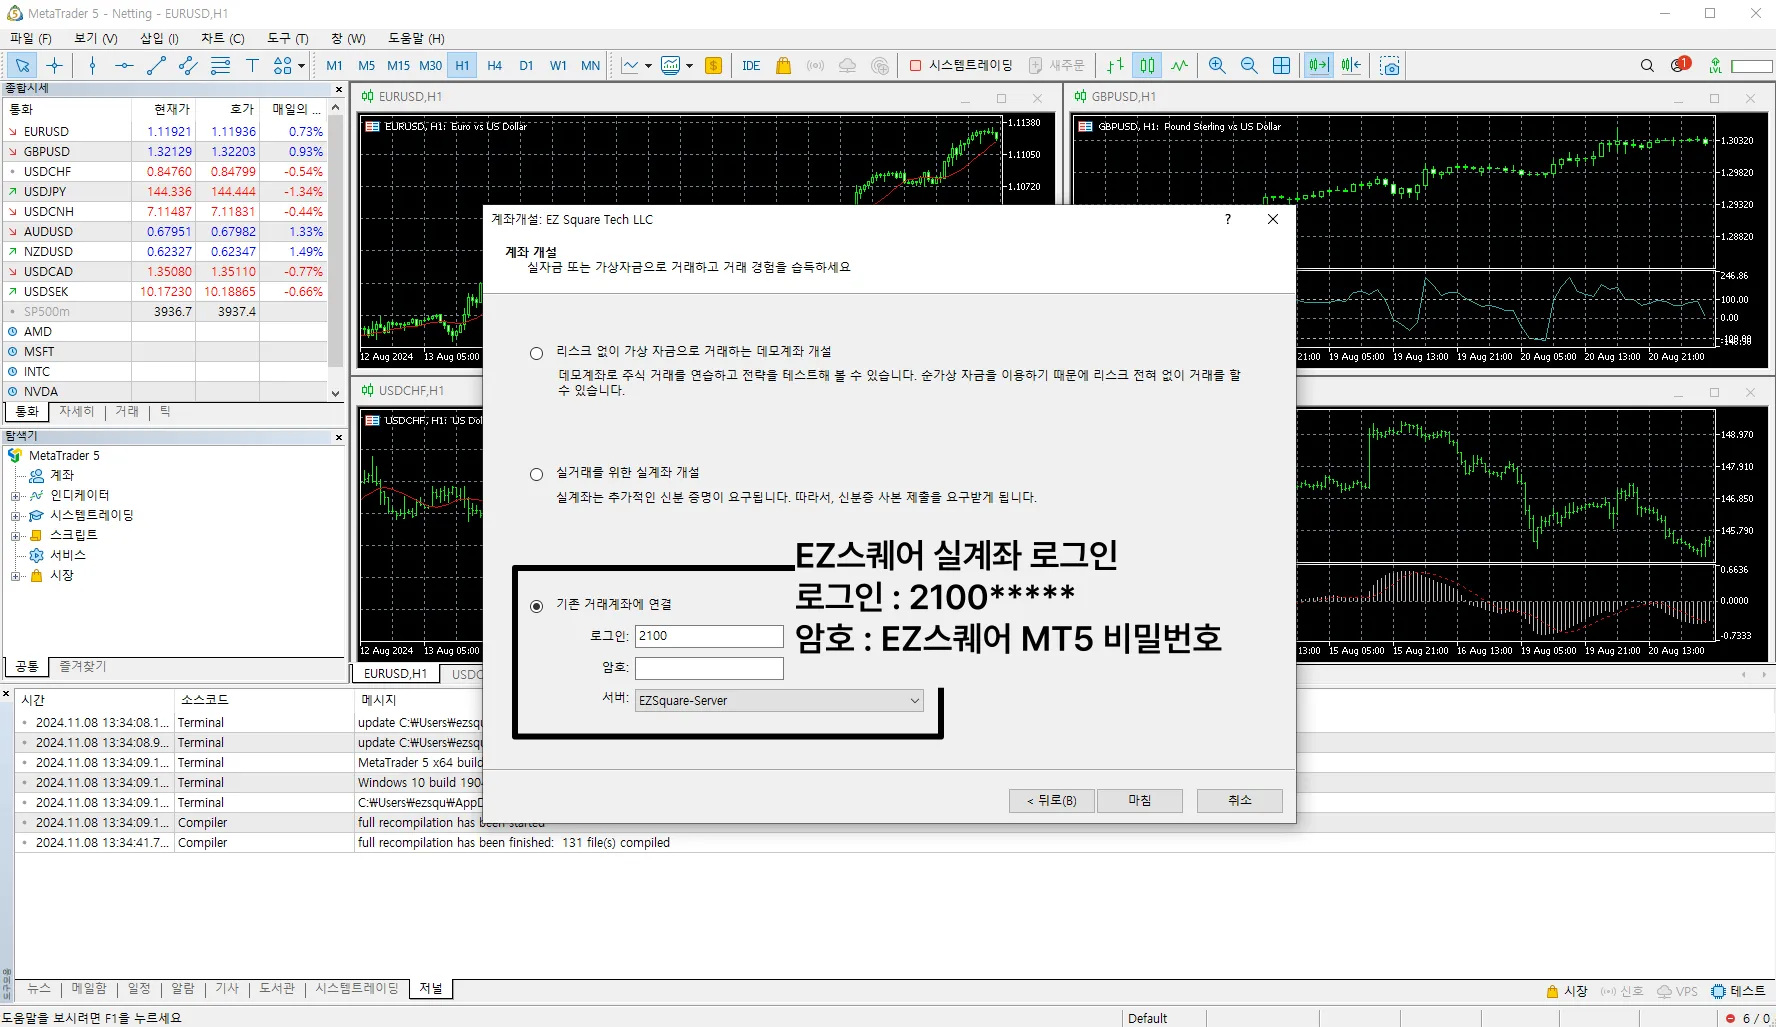1776x1027 pixels.
Task: Select the crosshair tool
Action: point(55,66)
